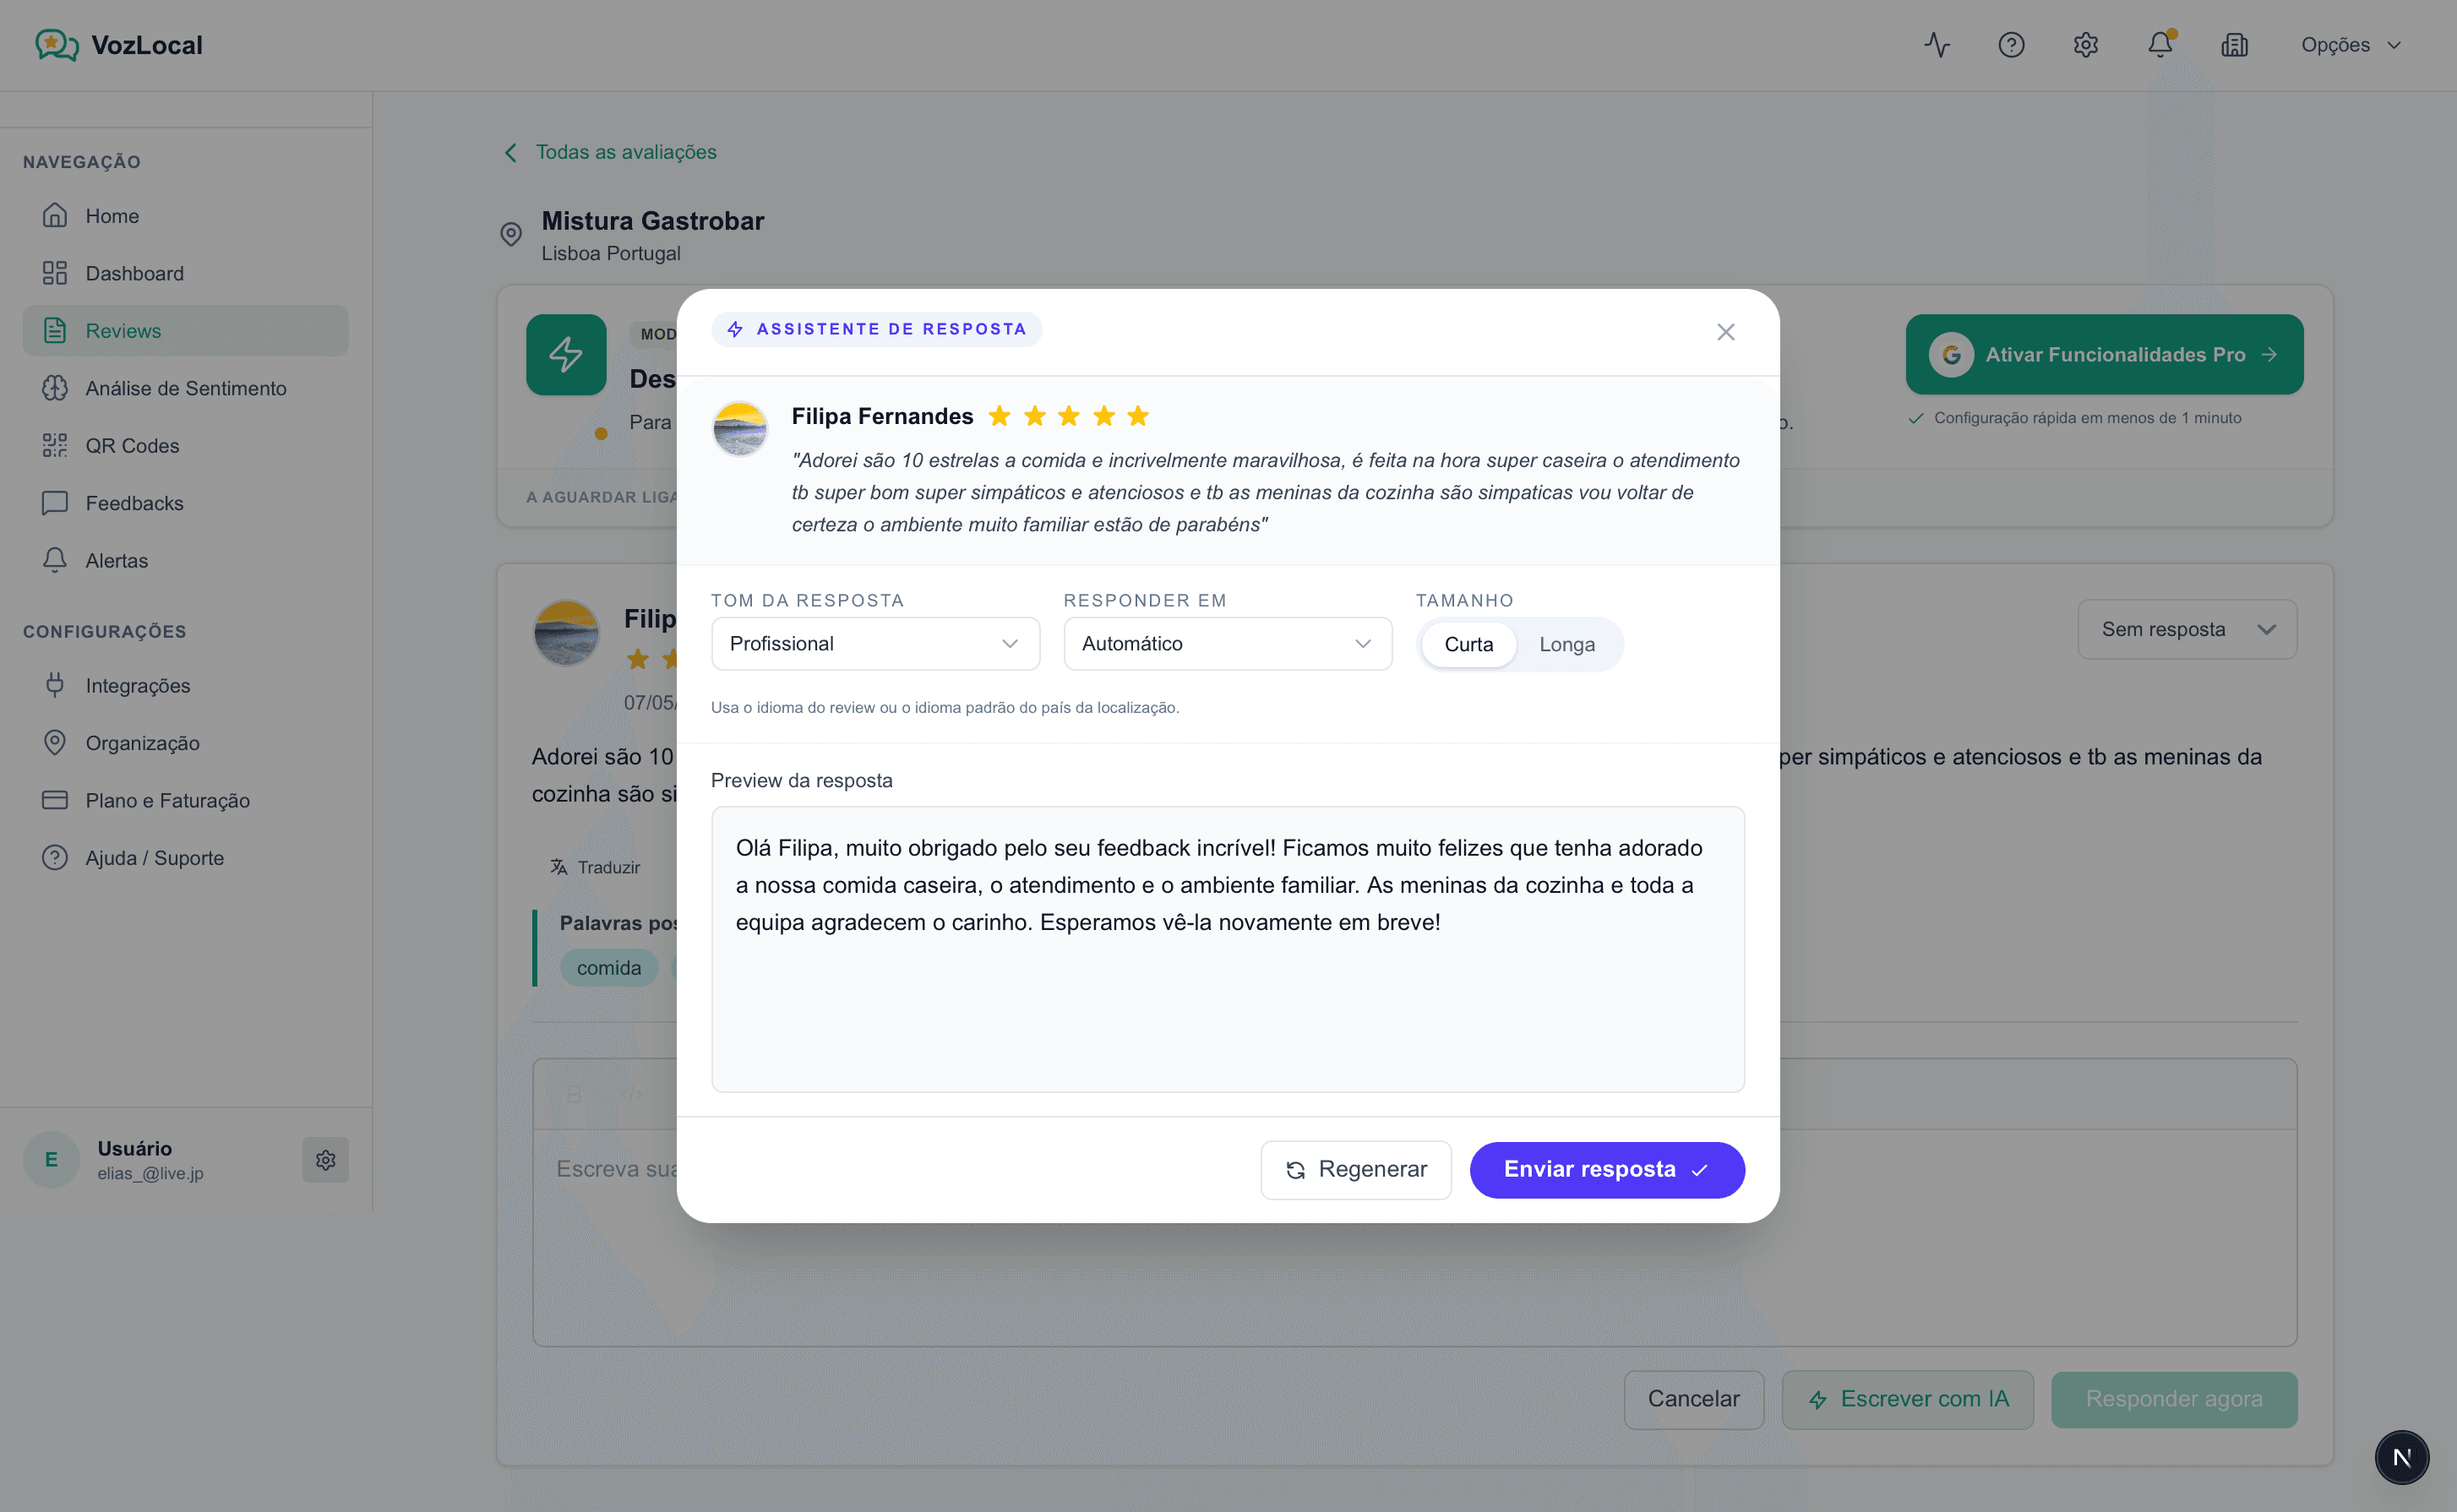Click into the response preview text area

(1227, 949)
